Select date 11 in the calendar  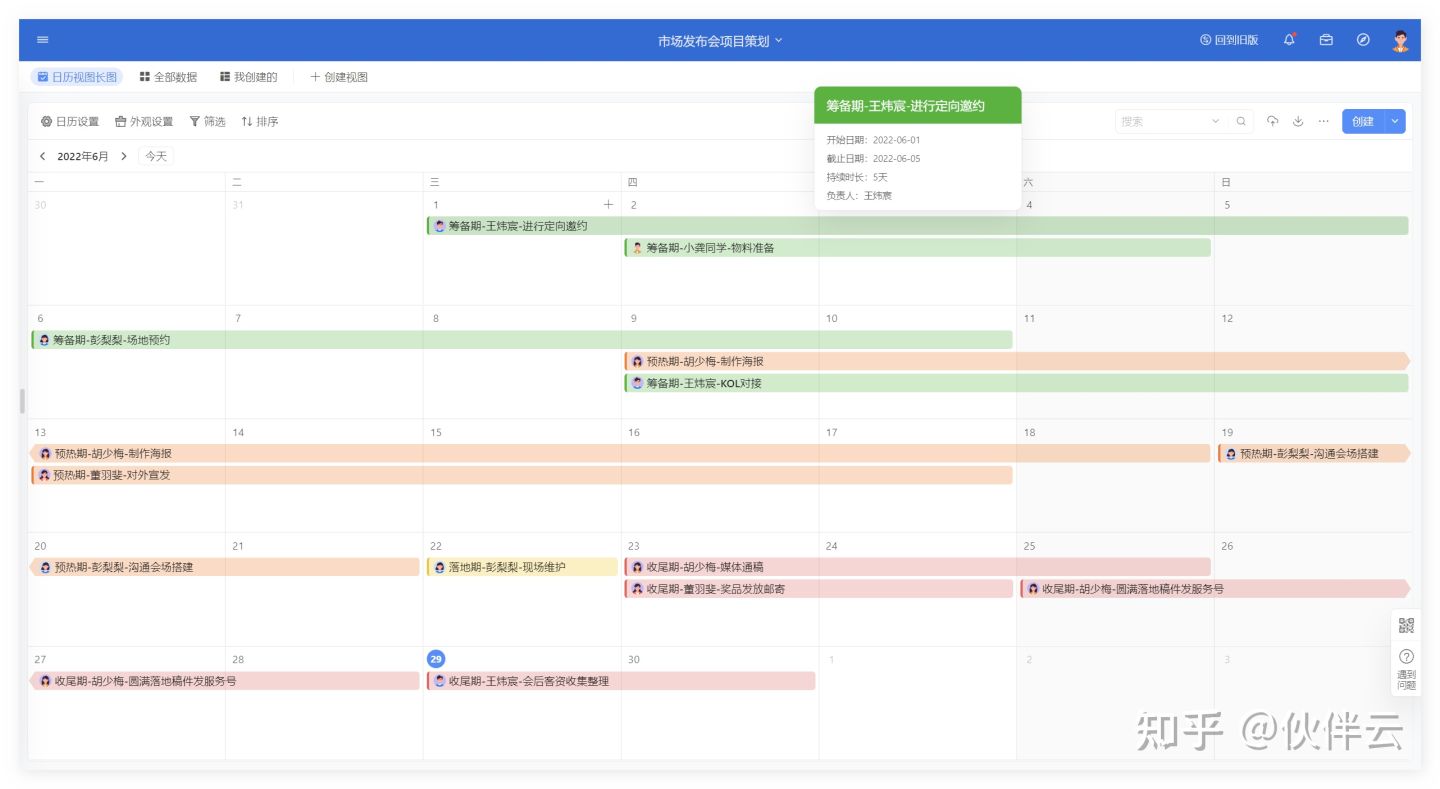[x=1029, y=318]
